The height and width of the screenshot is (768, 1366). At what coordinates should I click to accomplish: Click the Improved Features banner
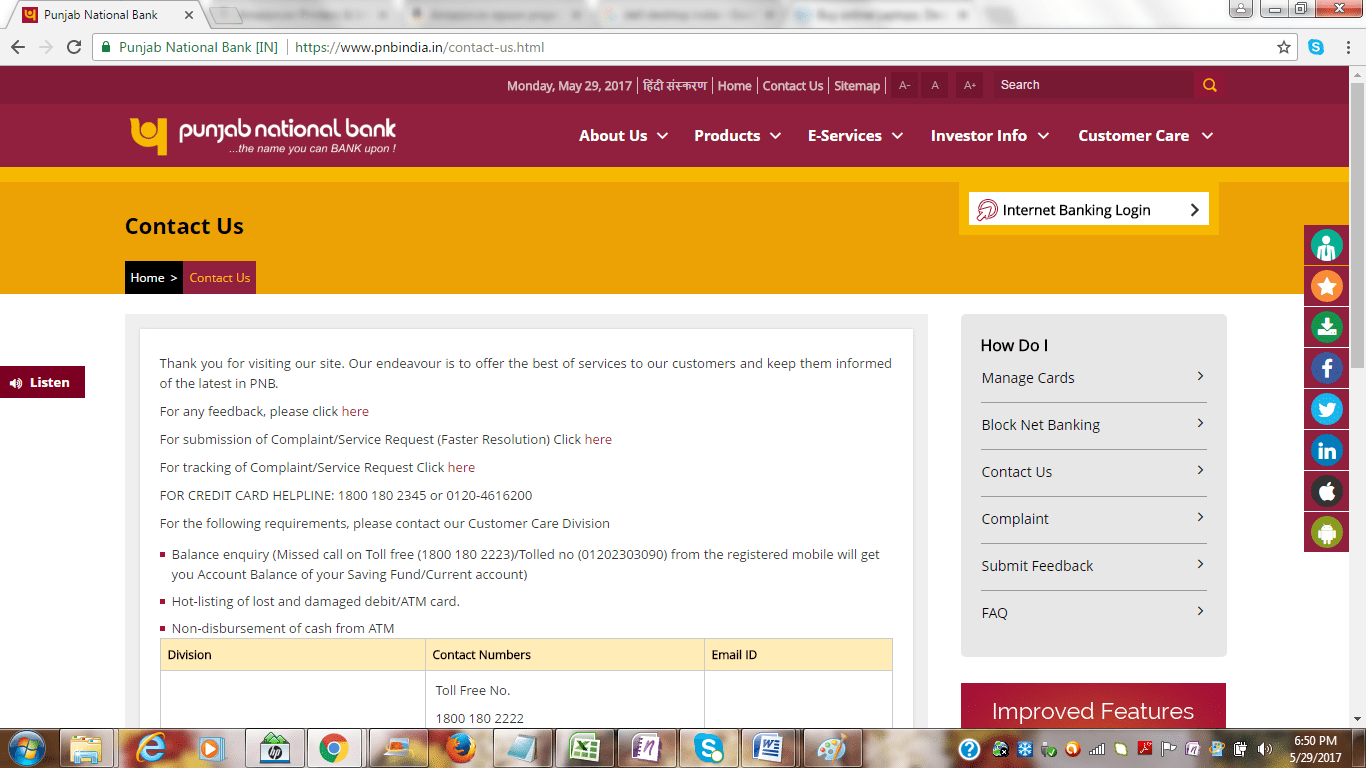pos(1093,706)
